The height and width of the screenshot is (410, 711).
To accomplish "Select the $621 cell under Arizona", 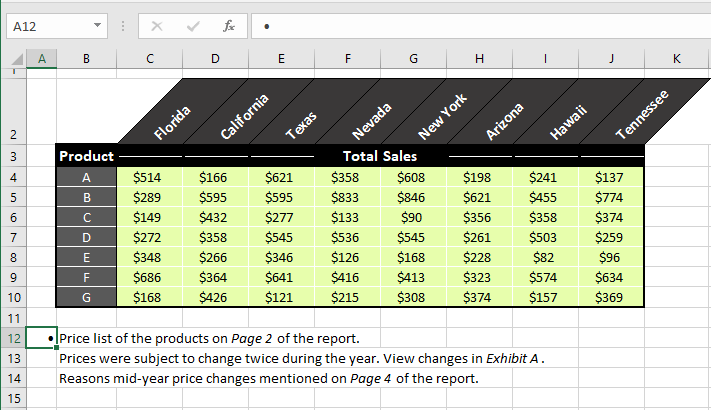I will tap(479, 197).
